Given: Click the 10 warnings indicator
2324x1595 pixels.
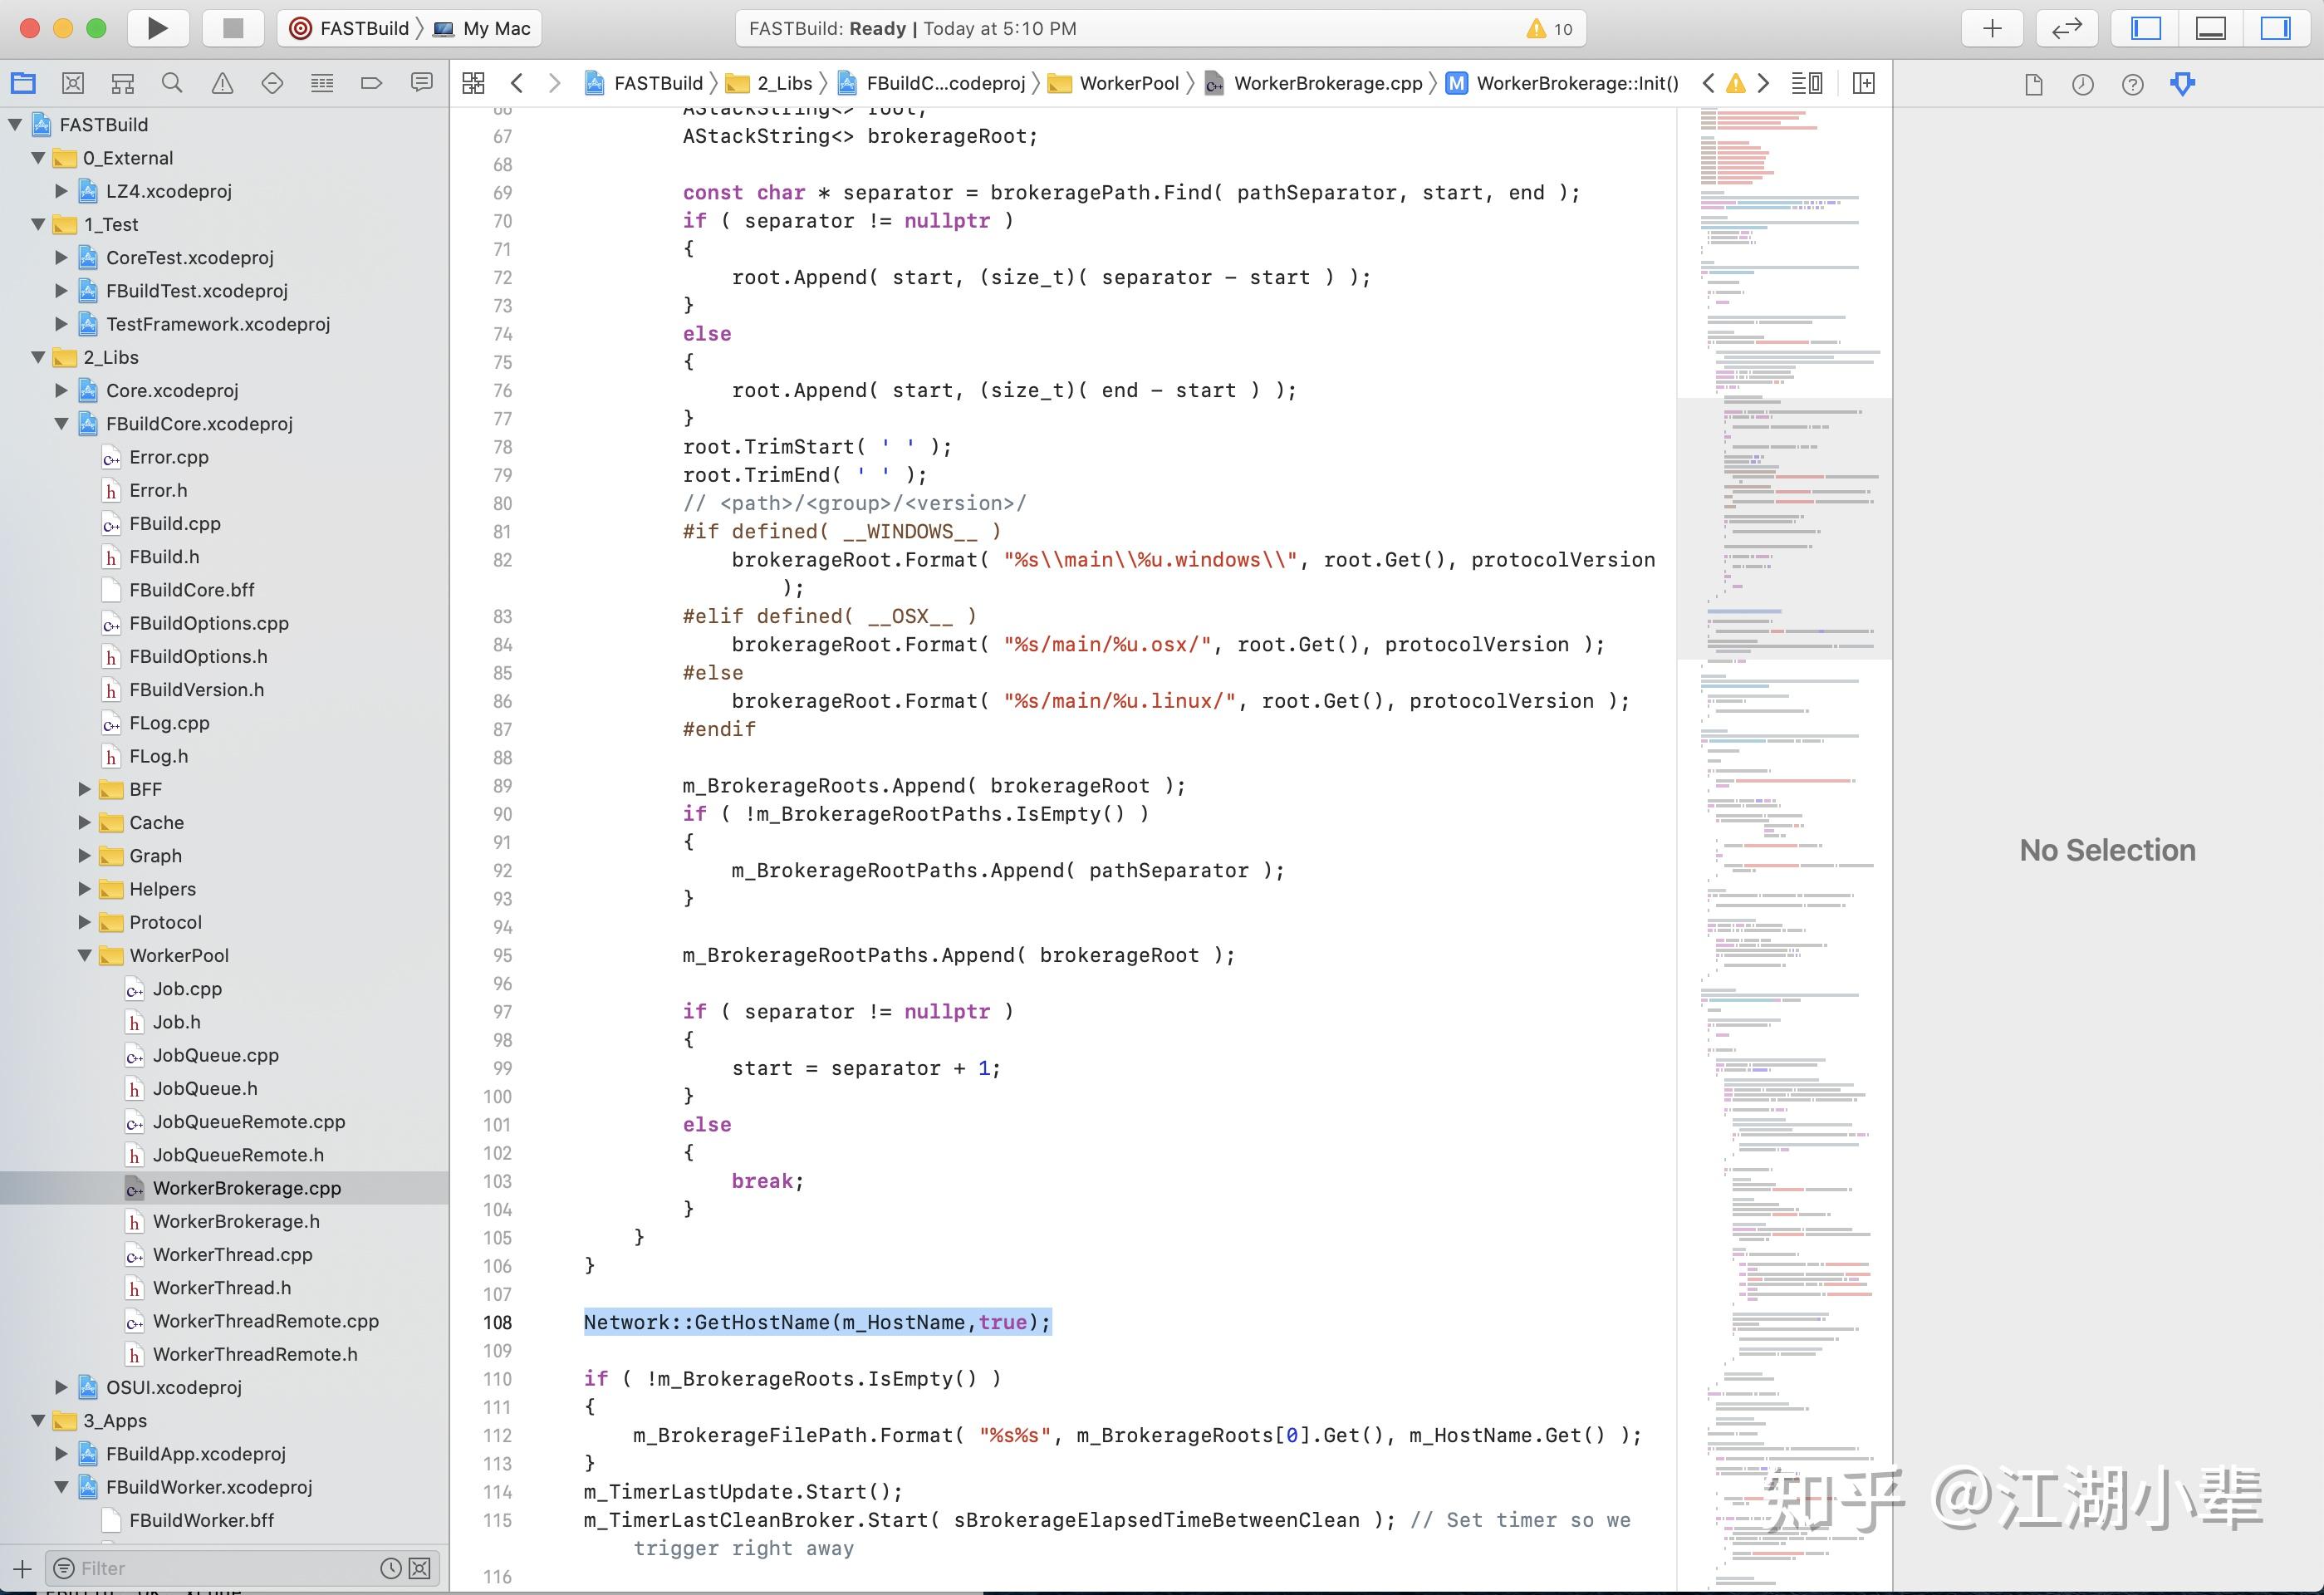Looking at the screenshot, I should coord(1549,28).
